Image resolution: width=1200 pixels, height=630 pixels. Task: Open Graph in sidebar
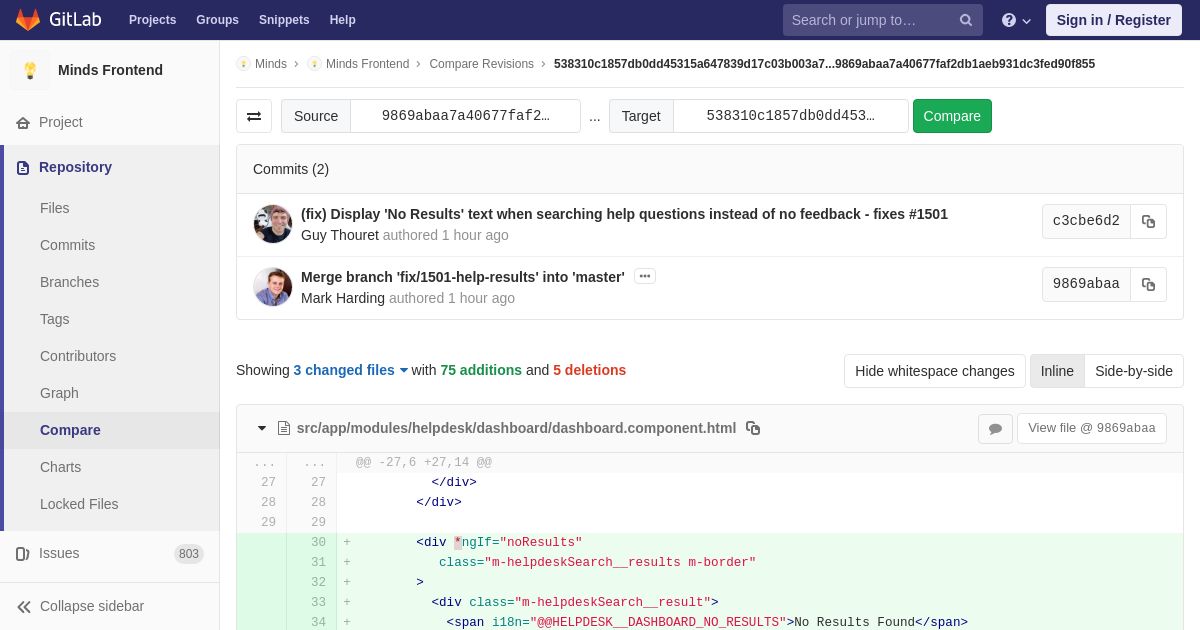pyautogui.click(x=59, y=393)
